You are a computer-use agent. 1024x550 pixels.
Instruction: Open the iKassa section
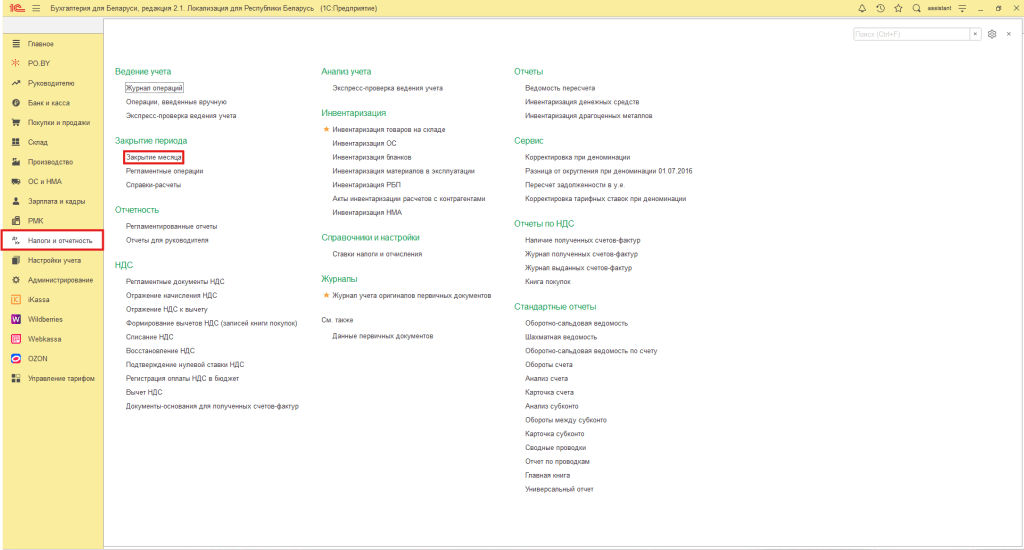(39, 299)
